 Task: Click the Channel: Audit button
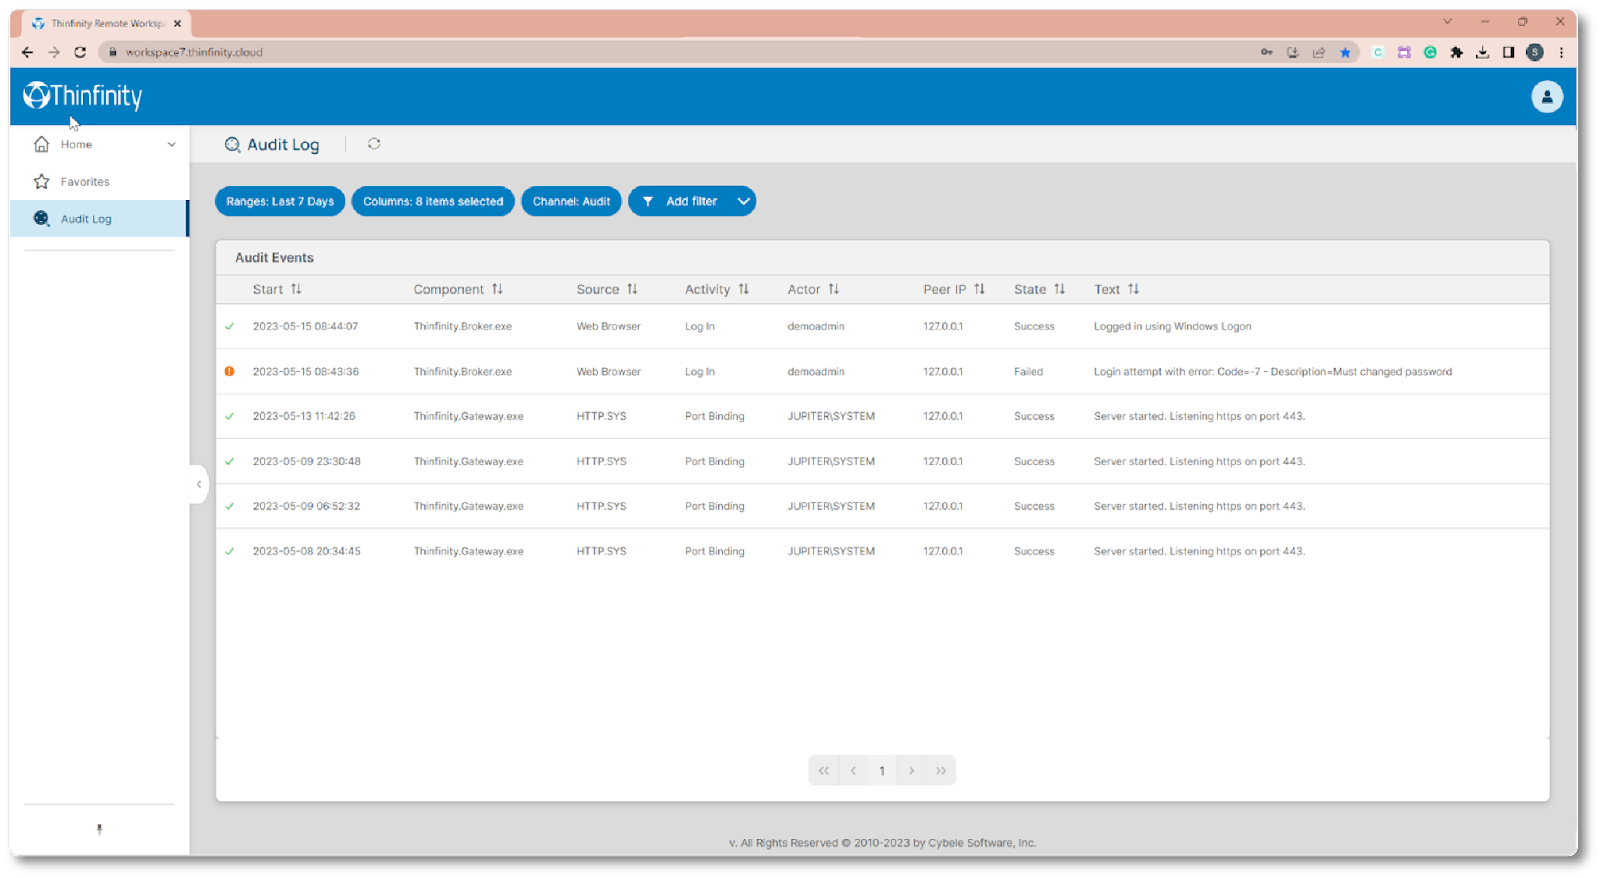coord(571,201)
